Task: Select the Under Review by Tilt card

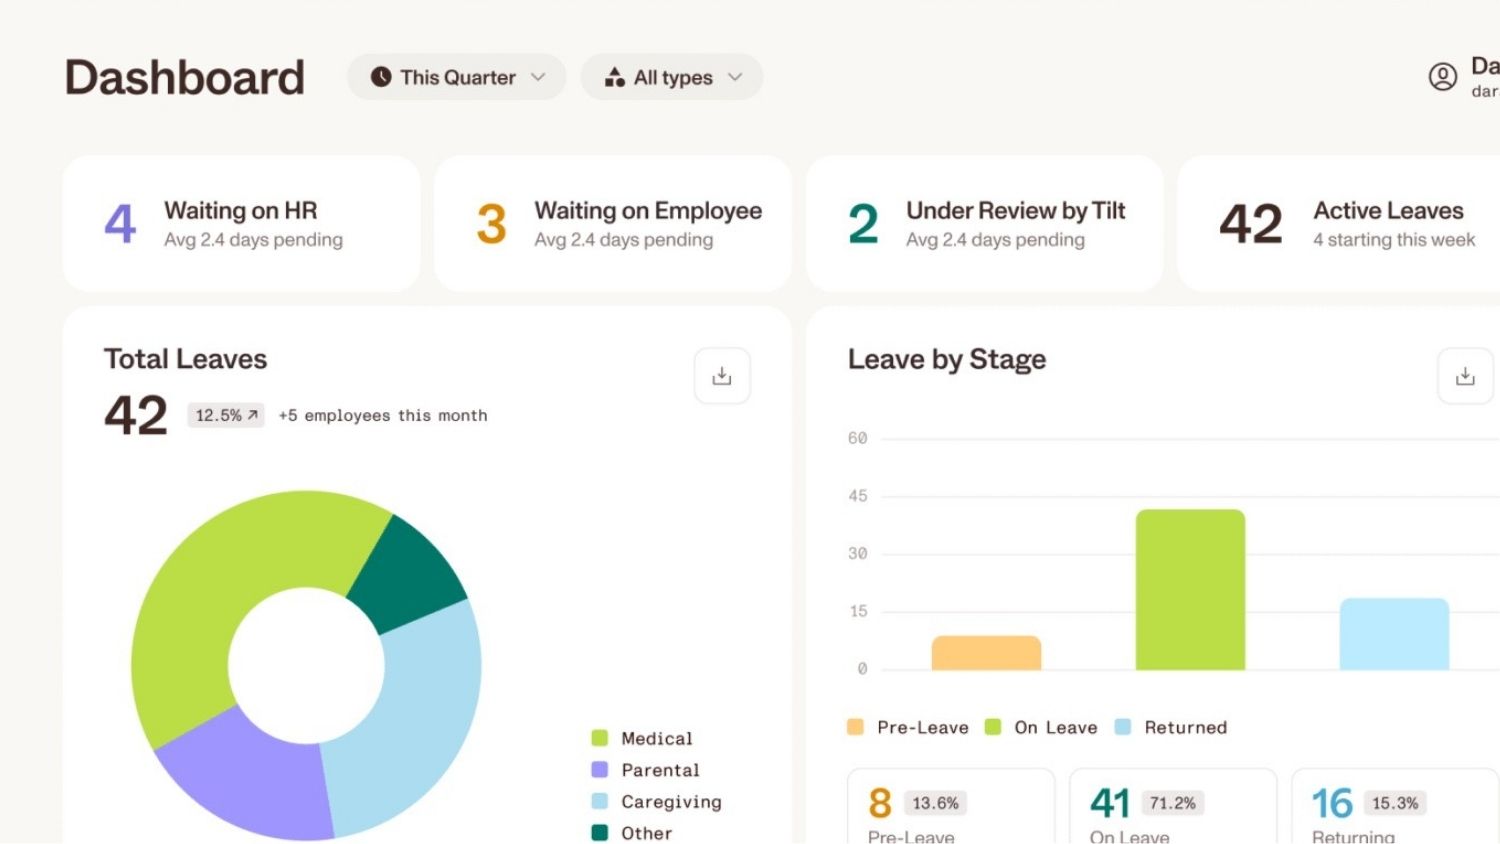Action: point(984,224)
